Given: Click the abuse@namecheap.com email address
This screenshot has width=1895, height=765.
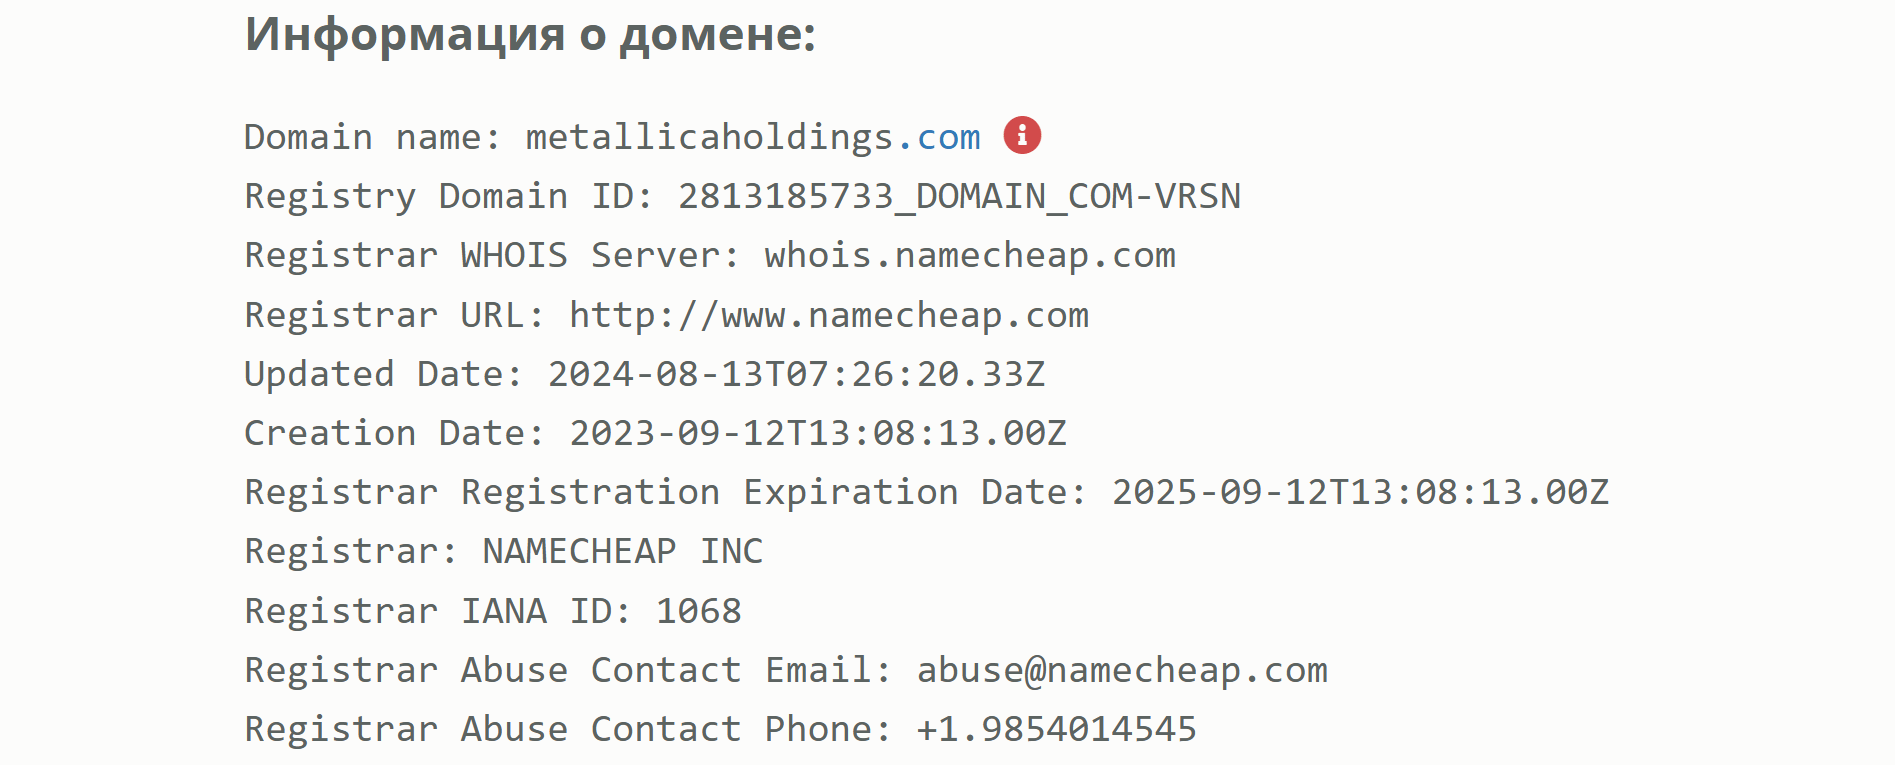Looking at the screenshot, I should point(1122,670).
